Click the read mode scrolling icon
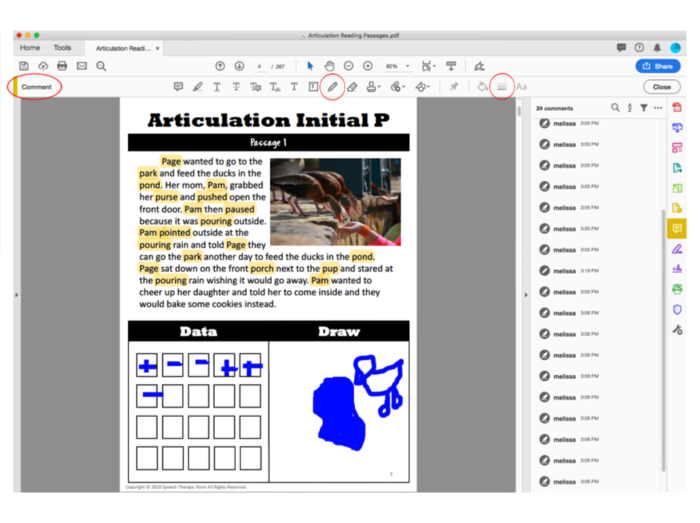This screenshot has width=700, height=523. pos(451,66)
